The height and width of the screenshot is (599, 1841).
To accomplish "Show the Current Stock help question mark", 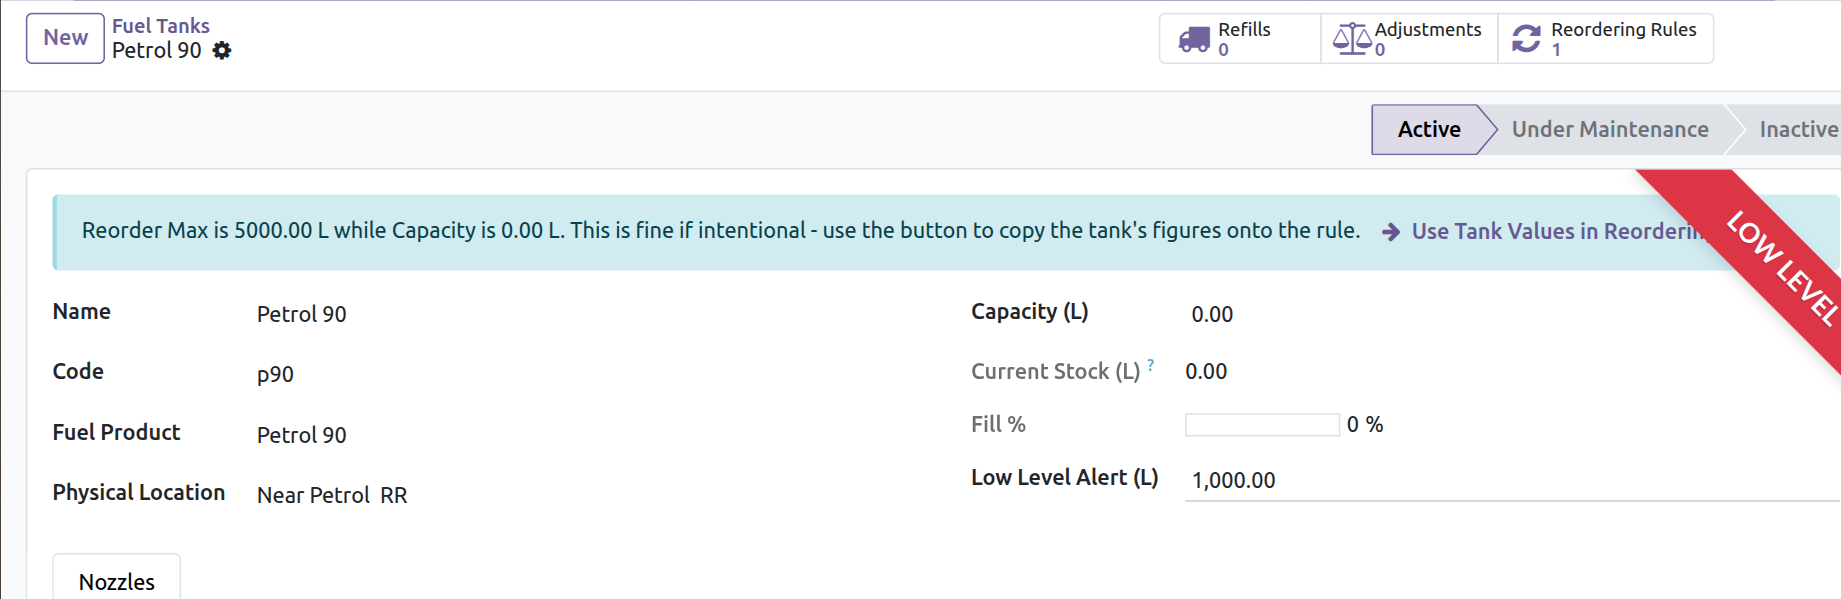I will (x=1151, y=365).
